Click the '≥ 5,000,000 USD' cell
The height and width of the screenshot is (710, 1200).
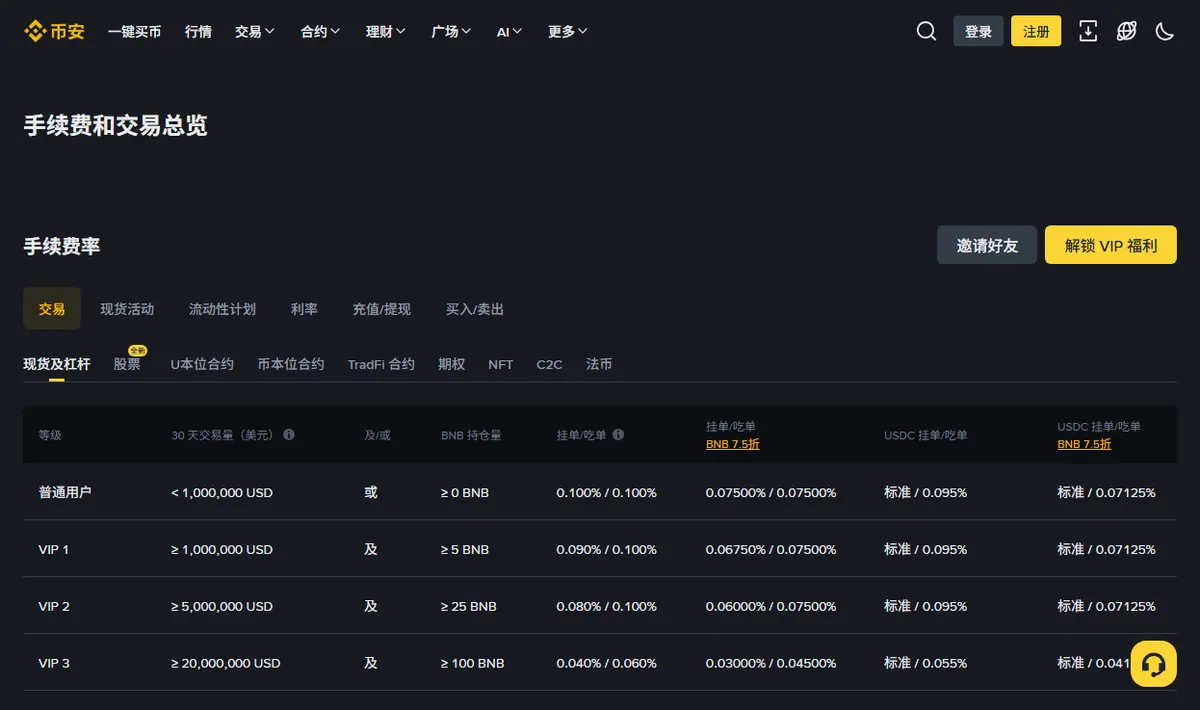click(x=222, y=606)
